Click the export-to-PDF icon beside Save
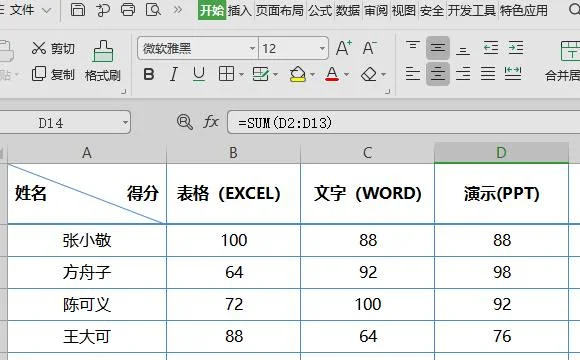580x360 pixels. tap(103, 10)
